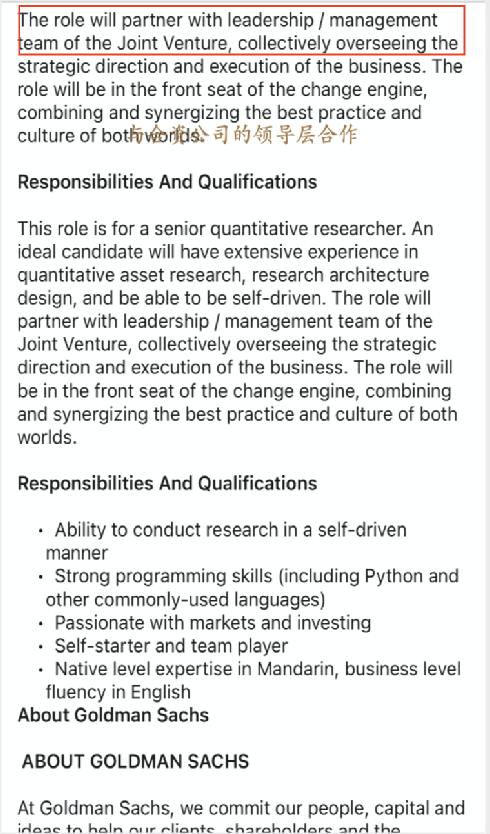Click the line other commonly-used languages)

point(185,599)
